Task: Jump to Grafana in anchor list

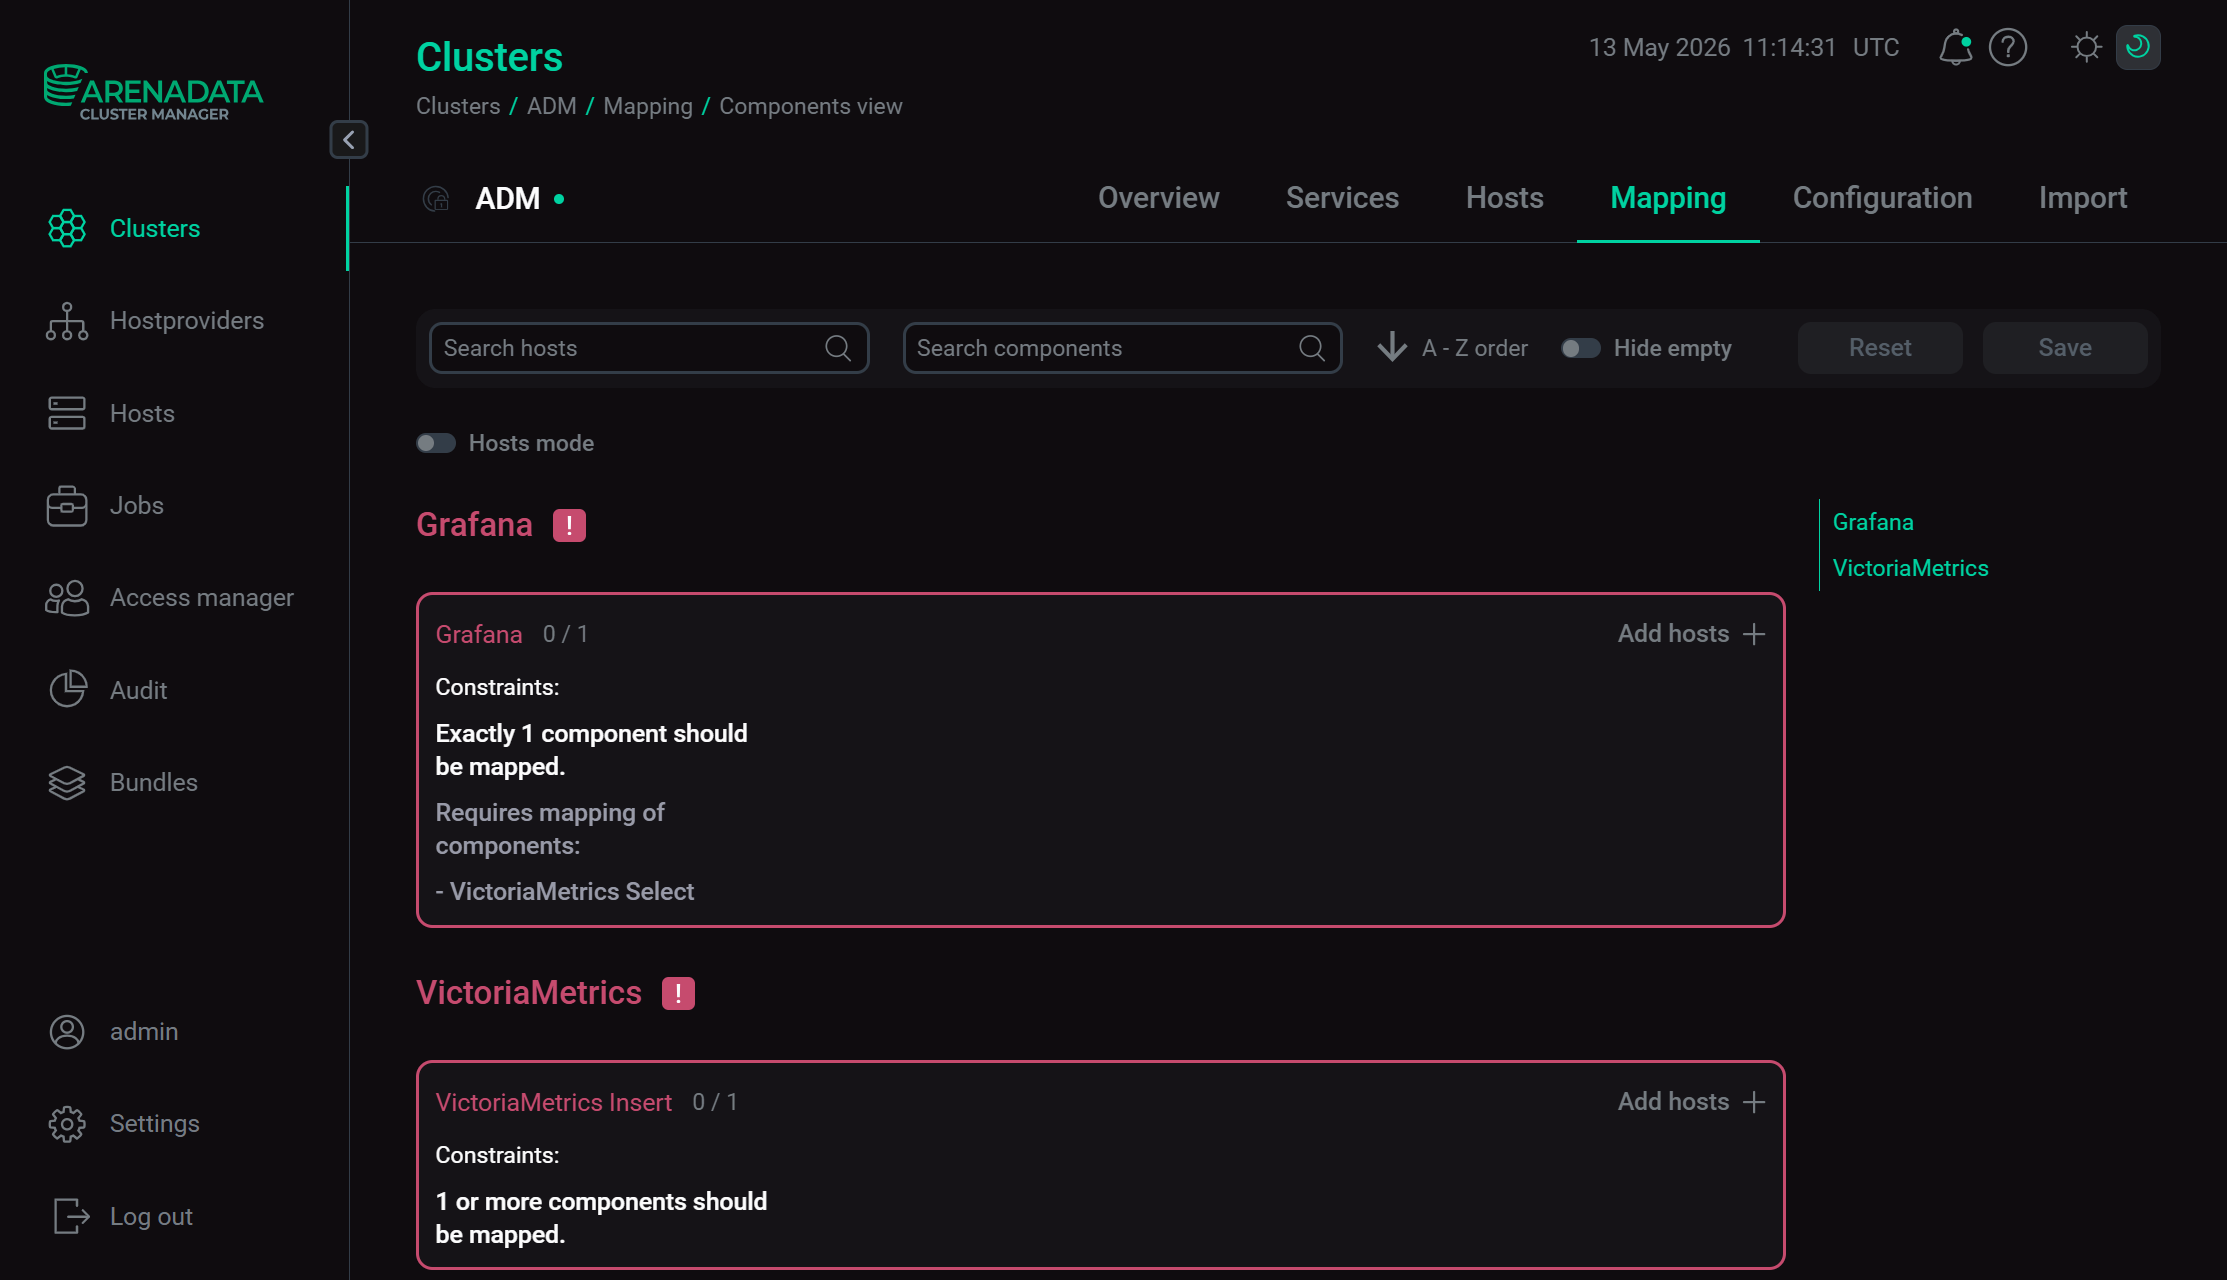Action: (x=1873, y=522)
